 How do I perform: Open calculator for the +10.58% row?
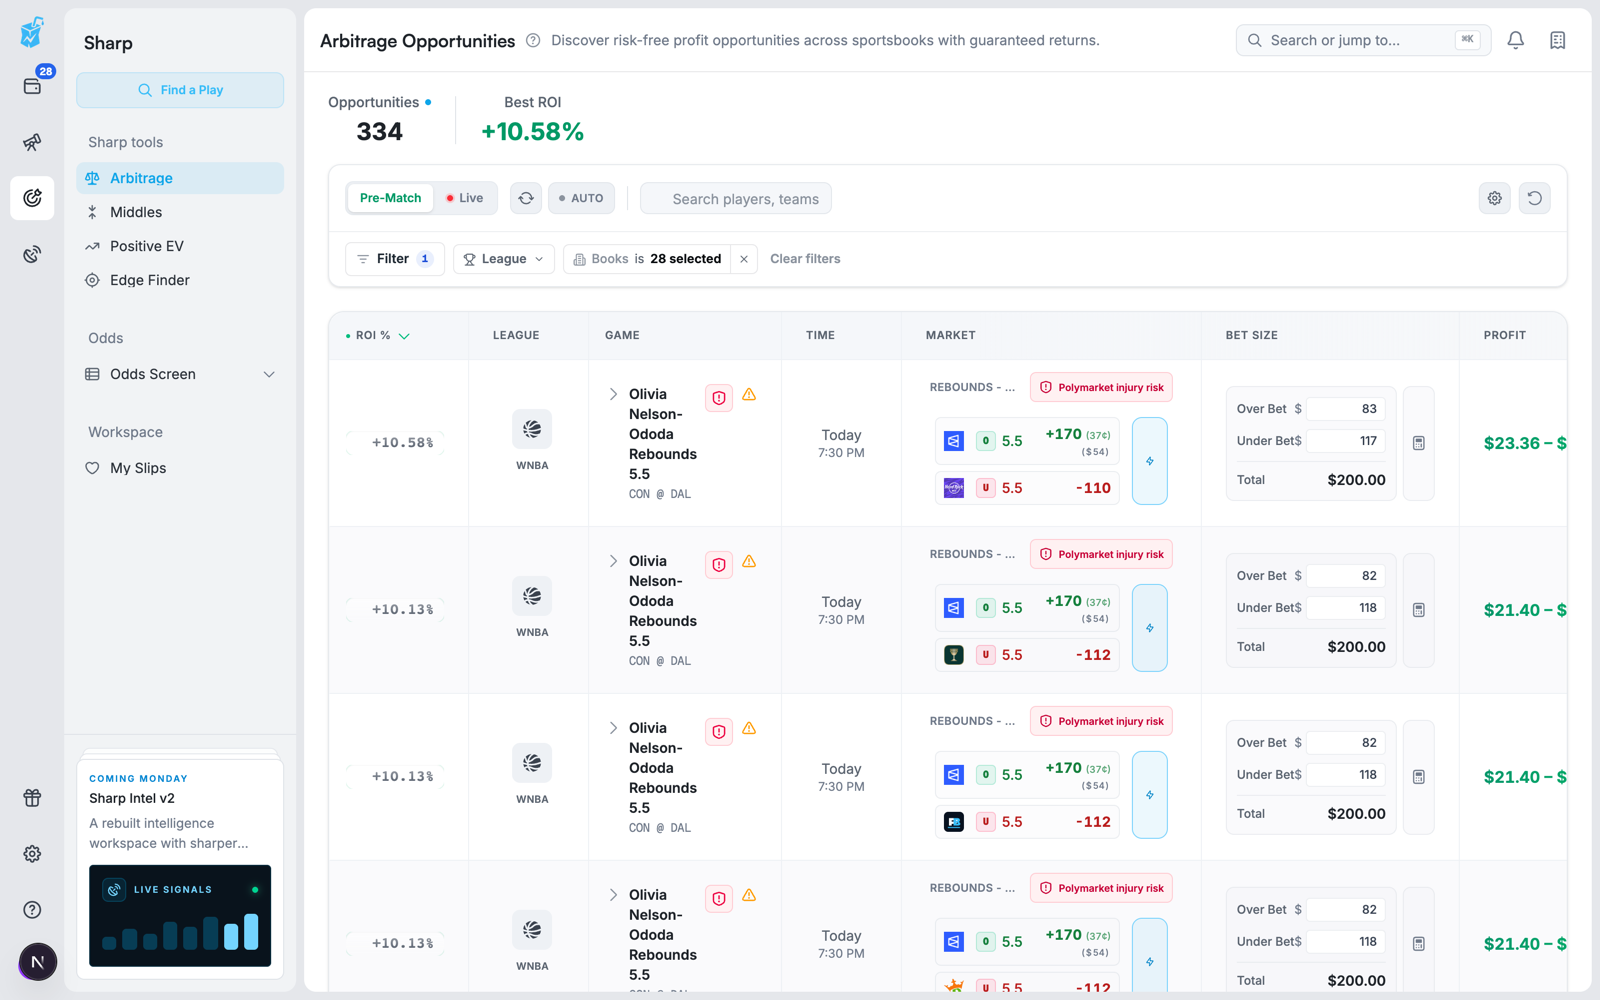tap(1419, 443)
